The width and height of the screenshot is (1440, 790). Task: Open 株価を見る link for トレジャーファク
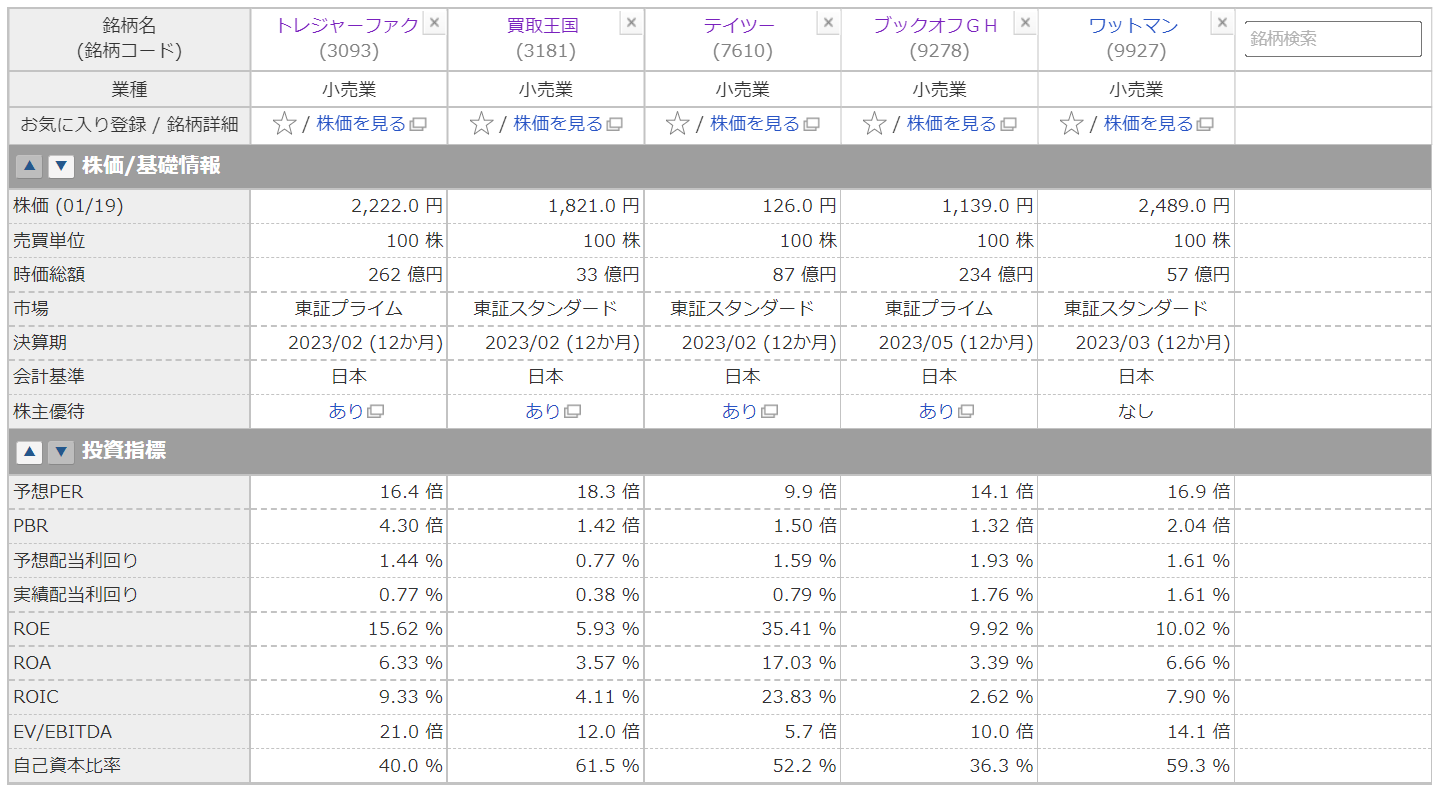click(x=371, y=124)
